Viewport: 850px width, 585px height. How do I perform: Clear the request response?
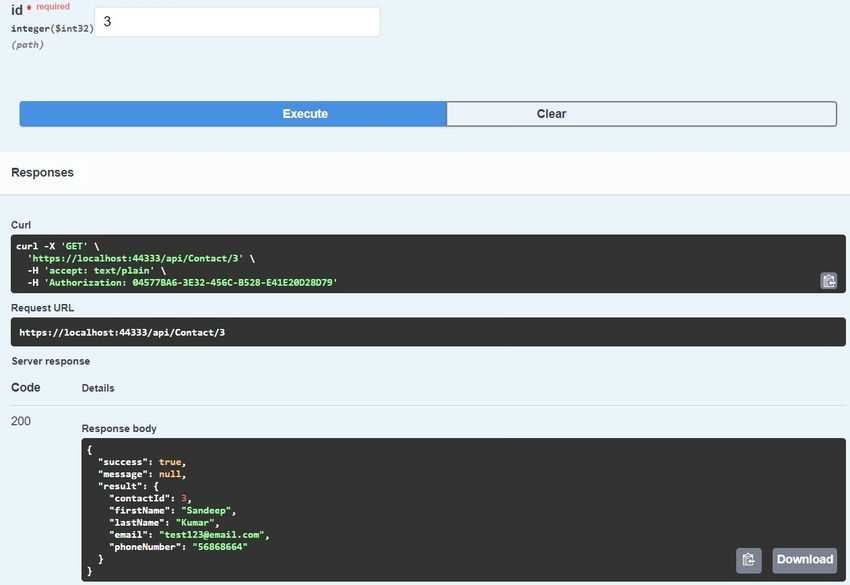(x=551, y=113)
